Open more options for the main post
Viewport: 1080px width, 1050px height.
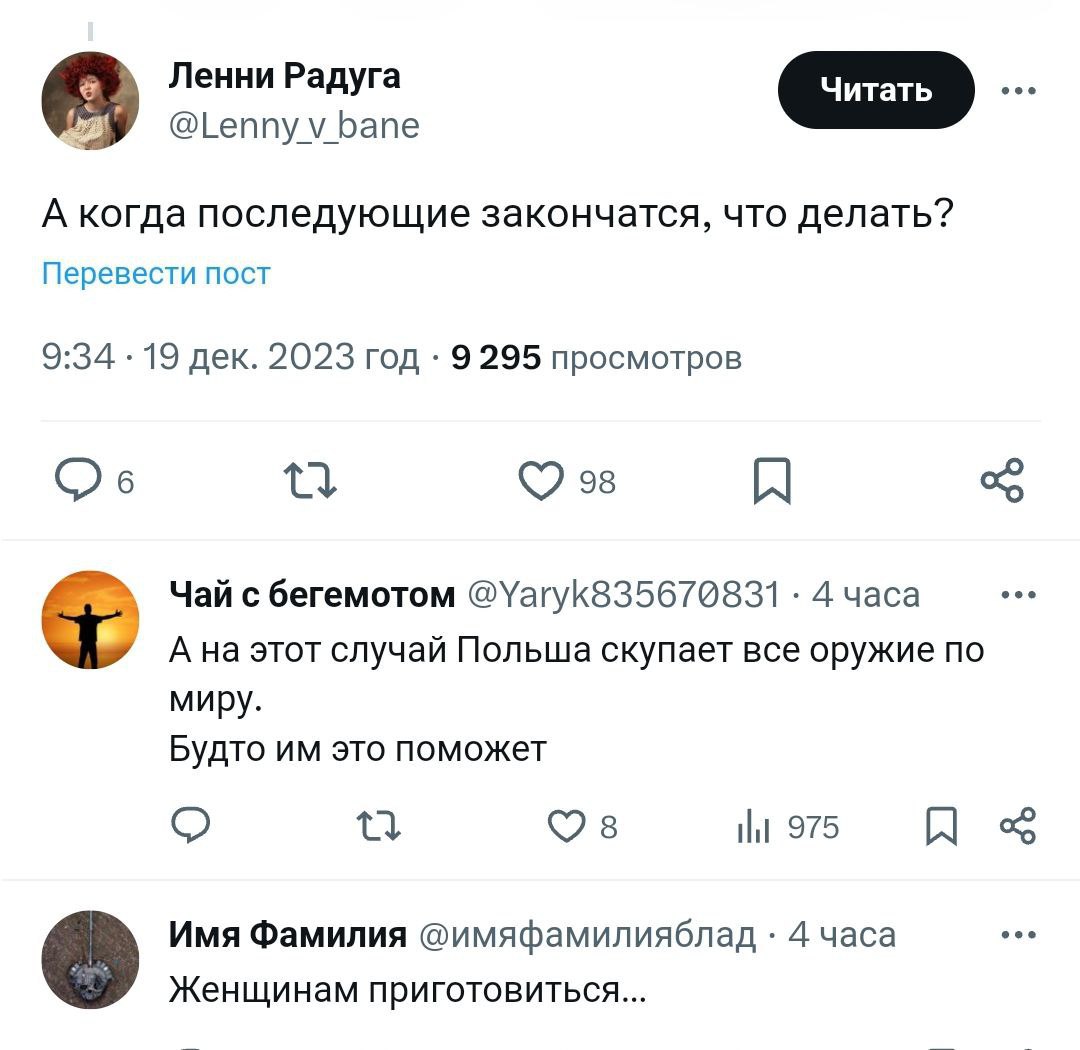pos(1018,91)
